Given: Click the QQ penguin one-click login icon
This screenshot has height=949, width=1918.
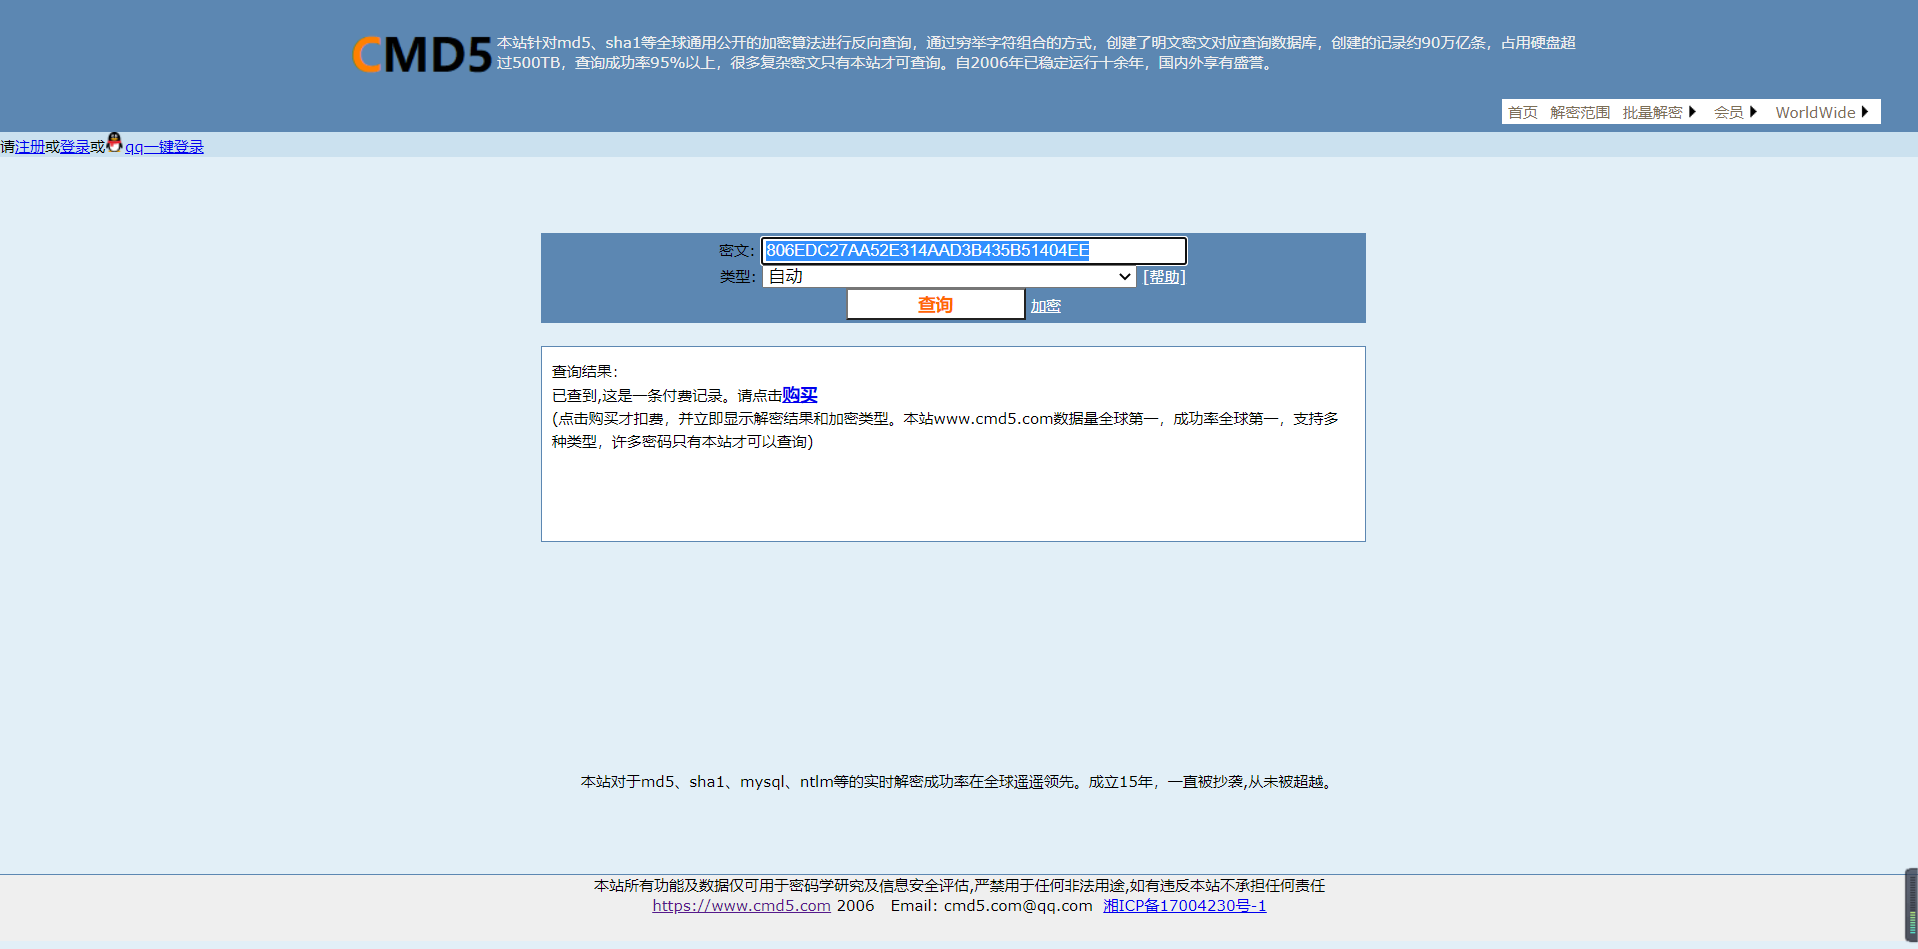Looking at the screenshot, I should (x=115, y=145).
